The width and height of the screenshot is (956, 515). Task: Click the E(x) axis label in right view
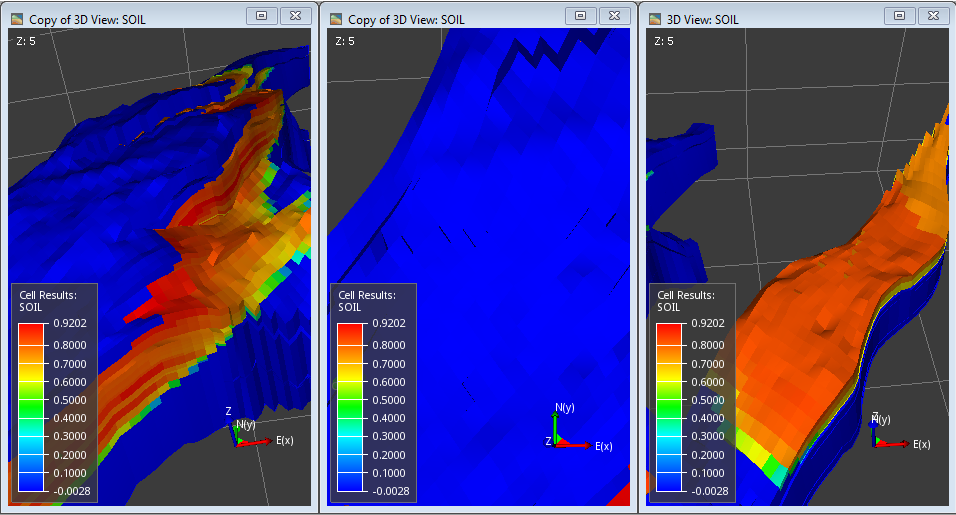click(922, 444)
